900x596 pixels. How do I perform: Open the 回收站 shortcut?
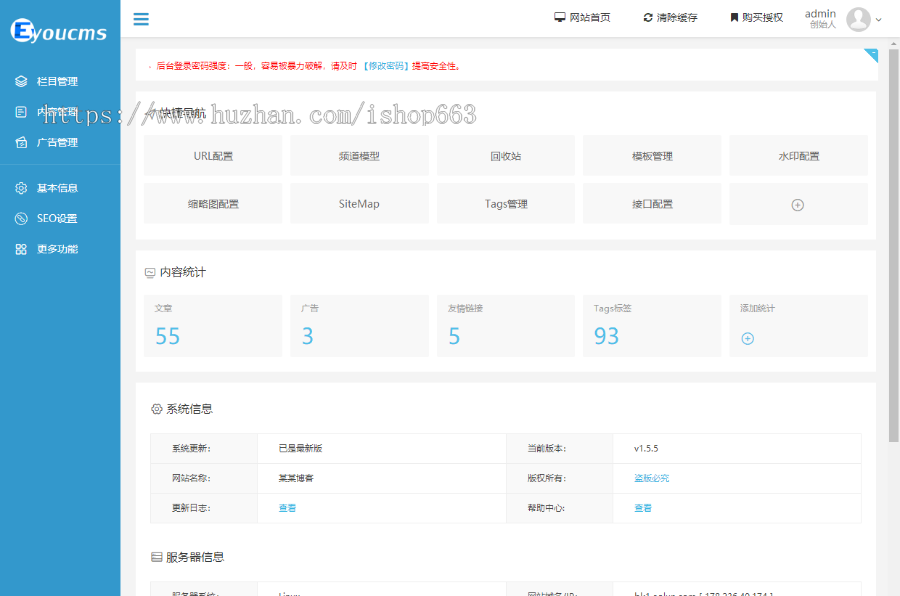point(506,156)
